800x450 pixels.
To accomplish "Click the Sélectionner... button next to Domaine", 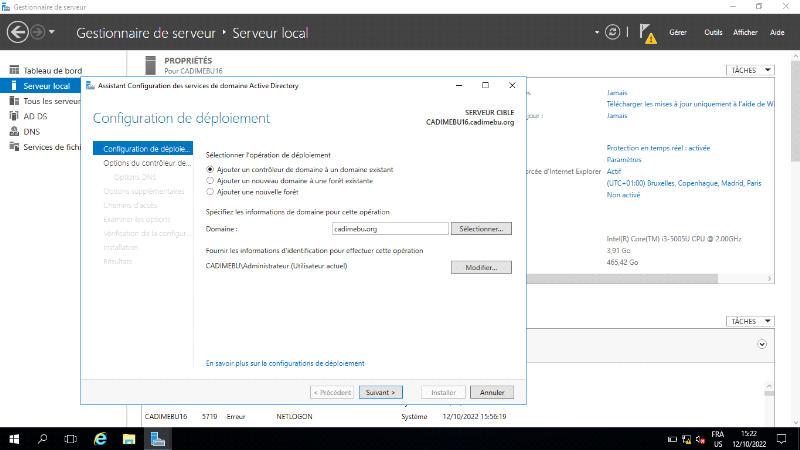I will pyautogui.click(x=481, y=229).
